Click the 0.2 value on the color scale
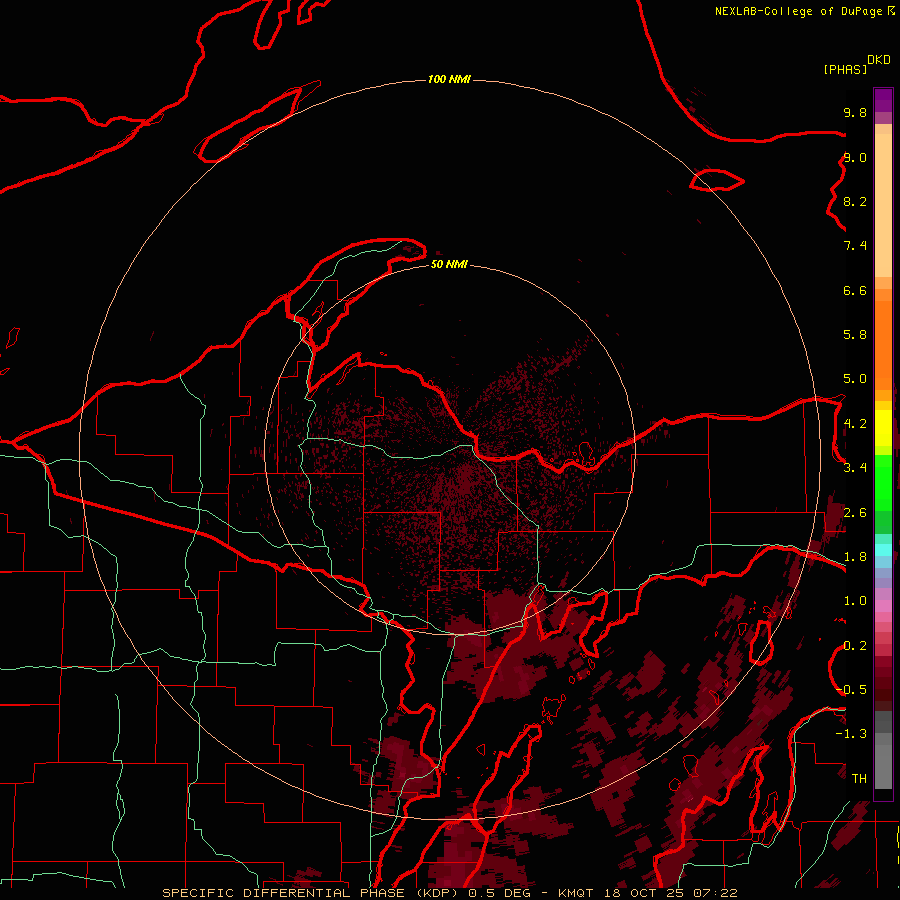This screenshot has width=900, height=900. 855,646
